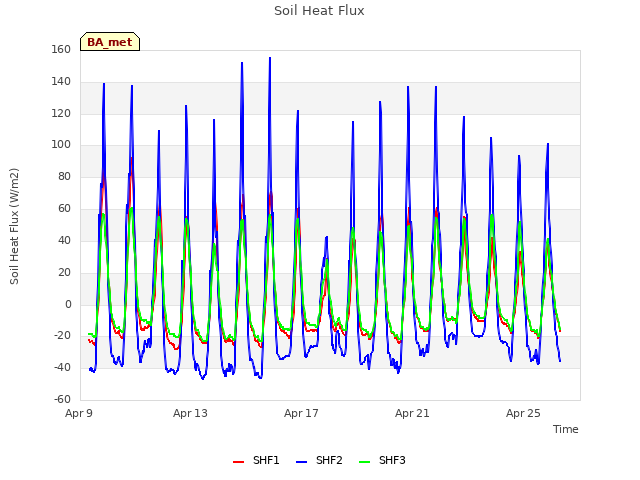The width and height of the screenshot is (640, 480).
Task: Click the Apr 17 x-axis tick label
Action: [x=301, y=413]
